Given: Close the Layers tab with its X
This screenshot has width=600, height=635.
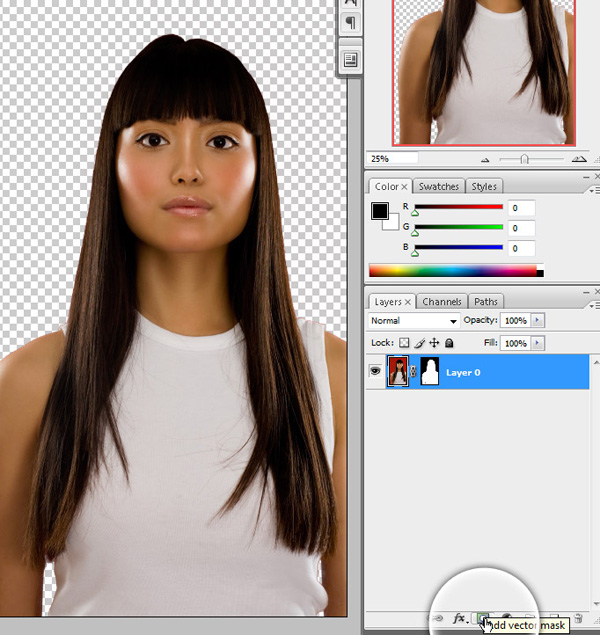Looking at the screenshot, I should (408, 302).
